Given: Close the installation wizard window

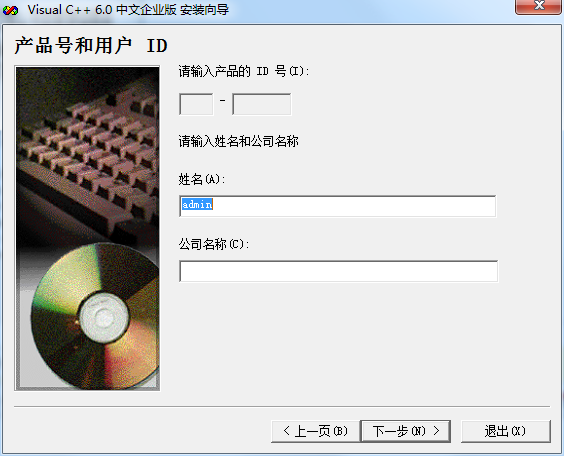Looking at the screenshot, I should pyautogui.click(x=538, y=6).
